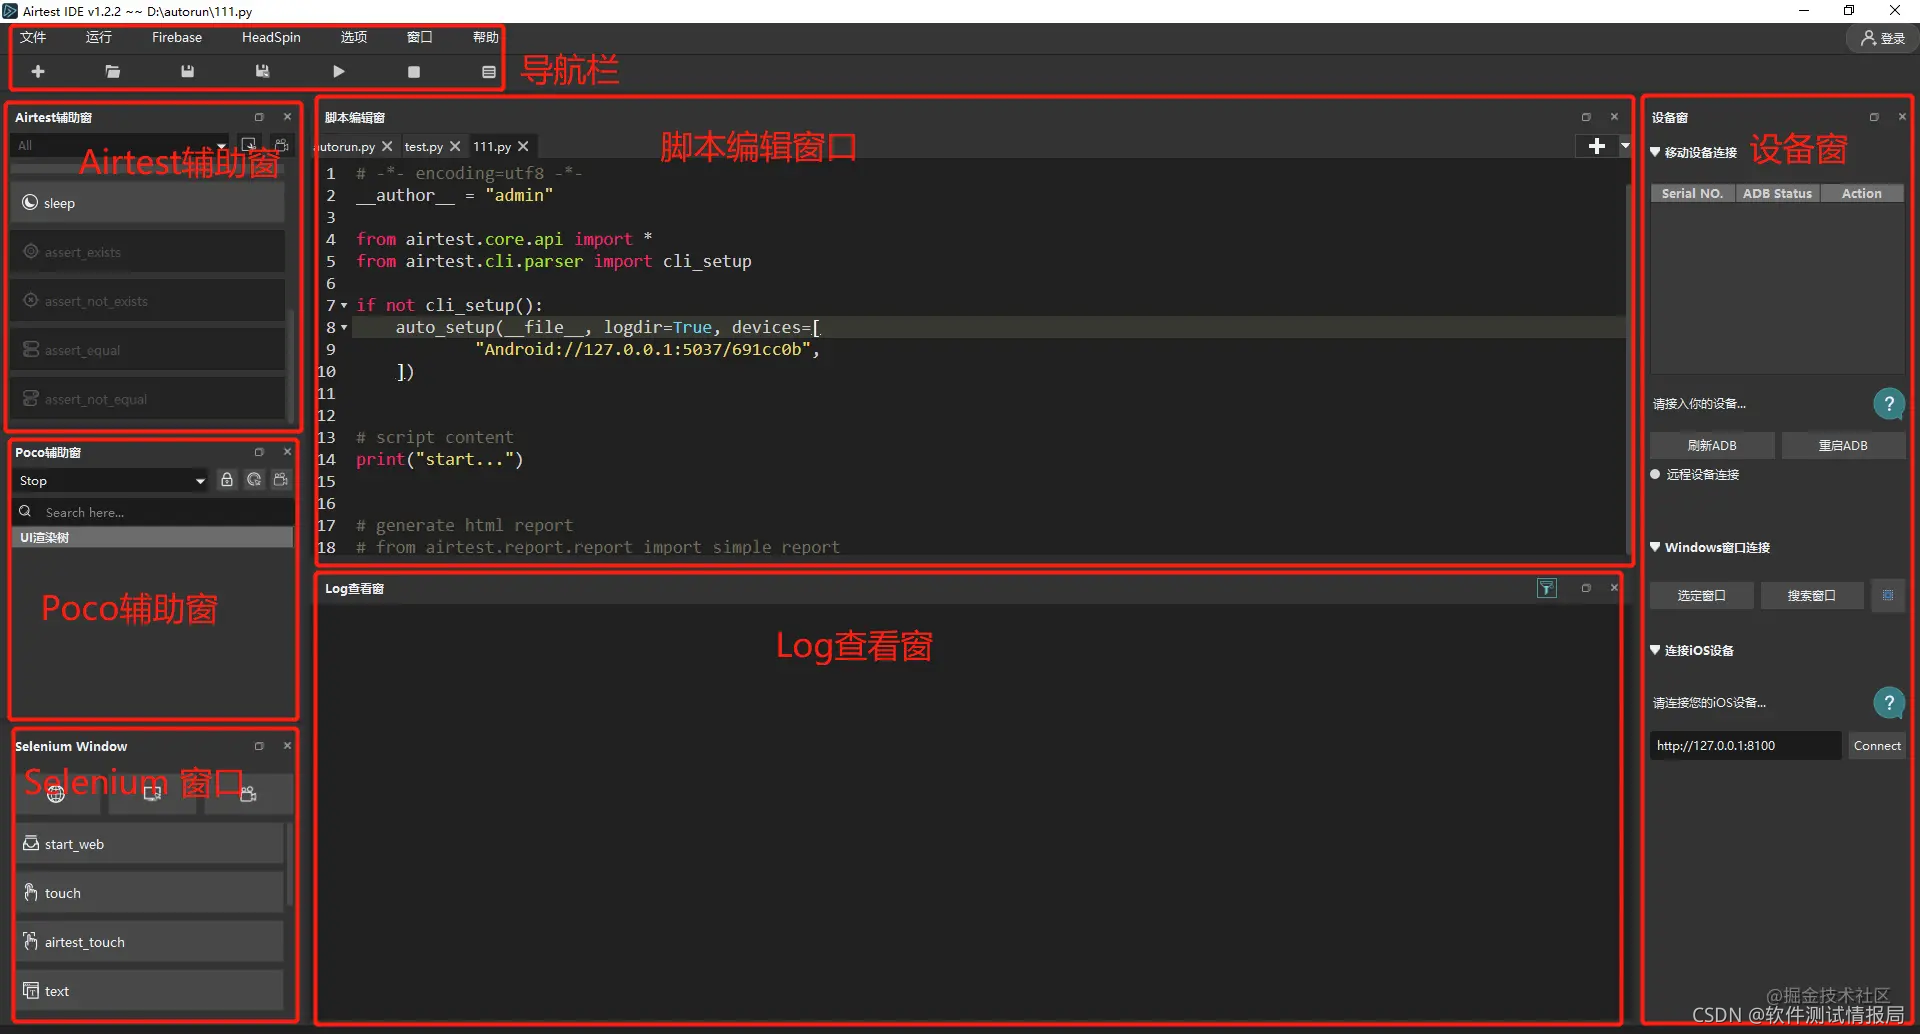Collapse the 连接iOS设备 section

click(x=1655, y=650)
